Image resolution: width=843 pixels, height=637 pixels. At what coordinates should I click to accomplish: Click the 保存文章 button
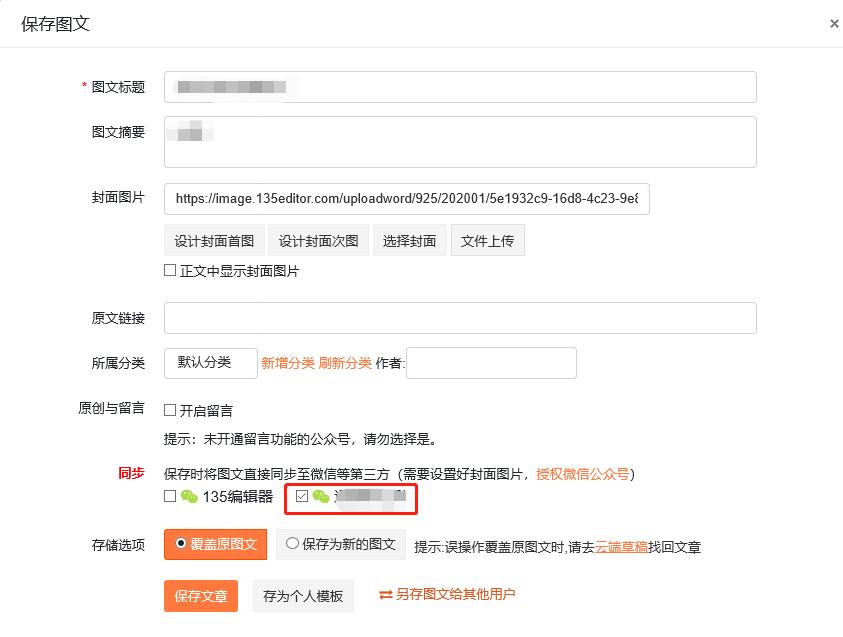coord(200,596)
